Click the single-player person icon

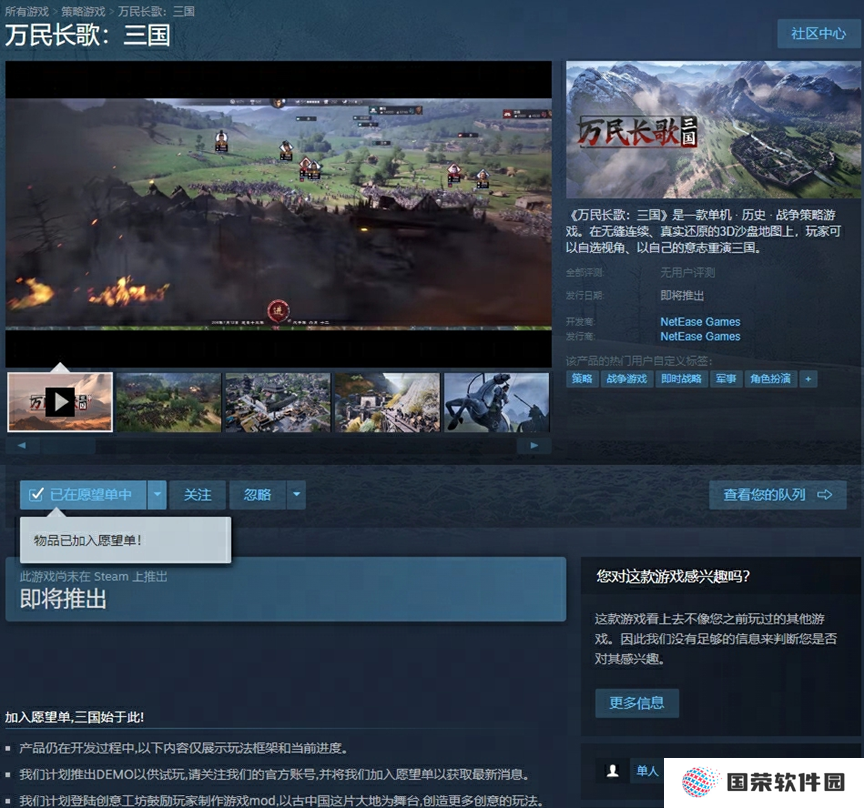tap(612, 771)
